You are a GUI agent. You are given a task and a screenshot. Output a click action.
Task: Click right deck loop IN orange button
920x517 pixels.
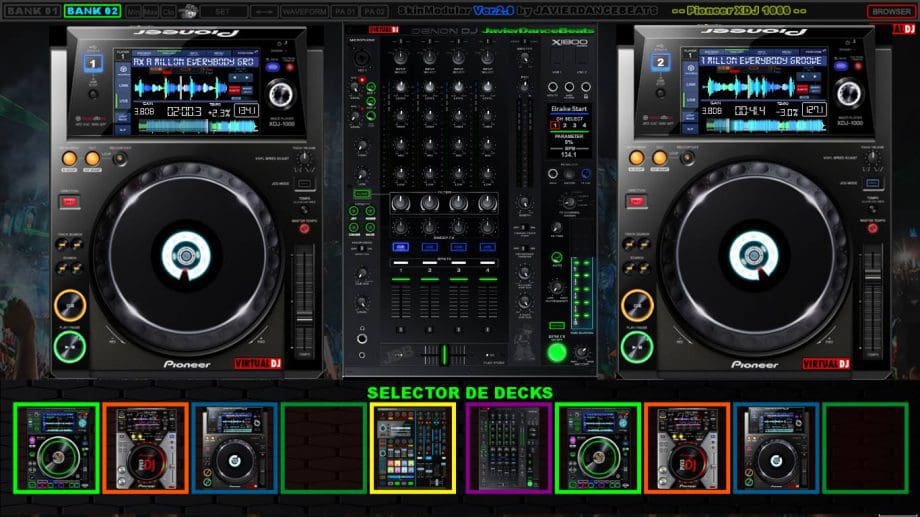637,157
